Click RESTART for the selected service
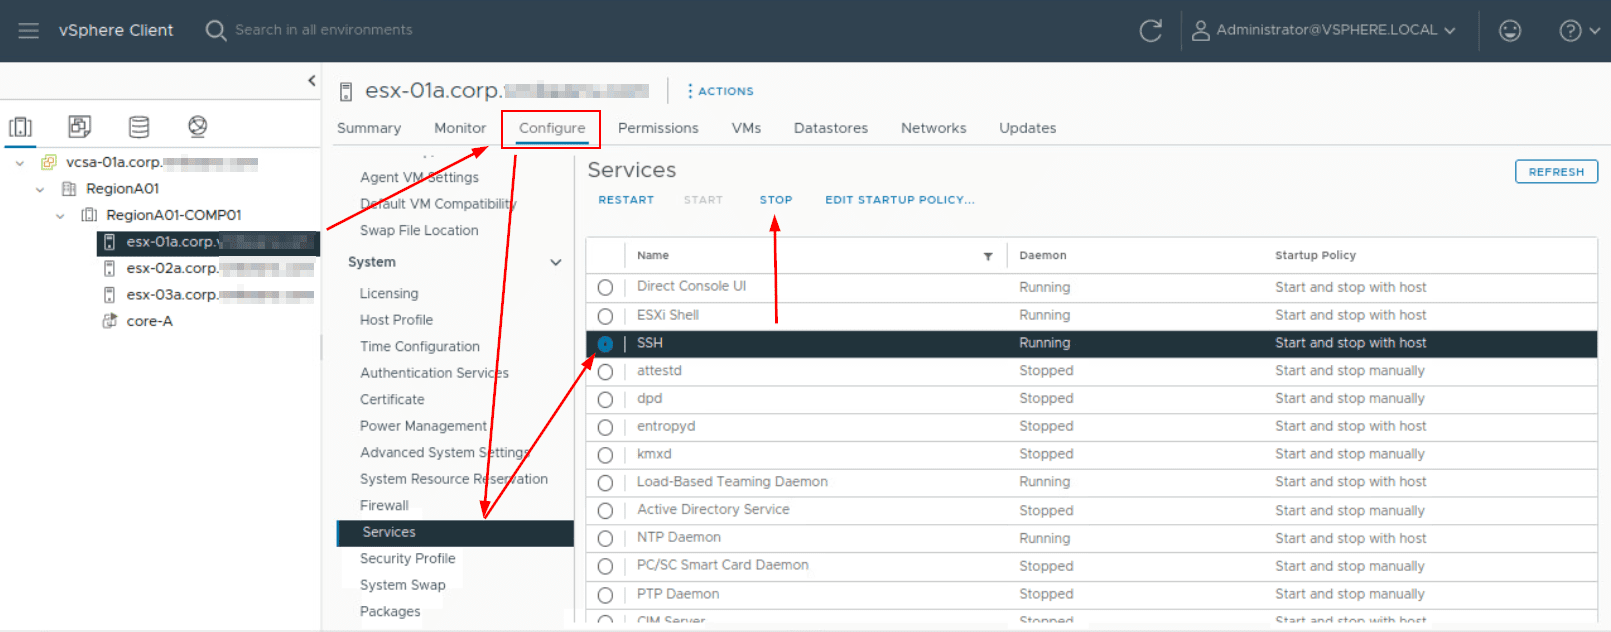 coord(626,200)
